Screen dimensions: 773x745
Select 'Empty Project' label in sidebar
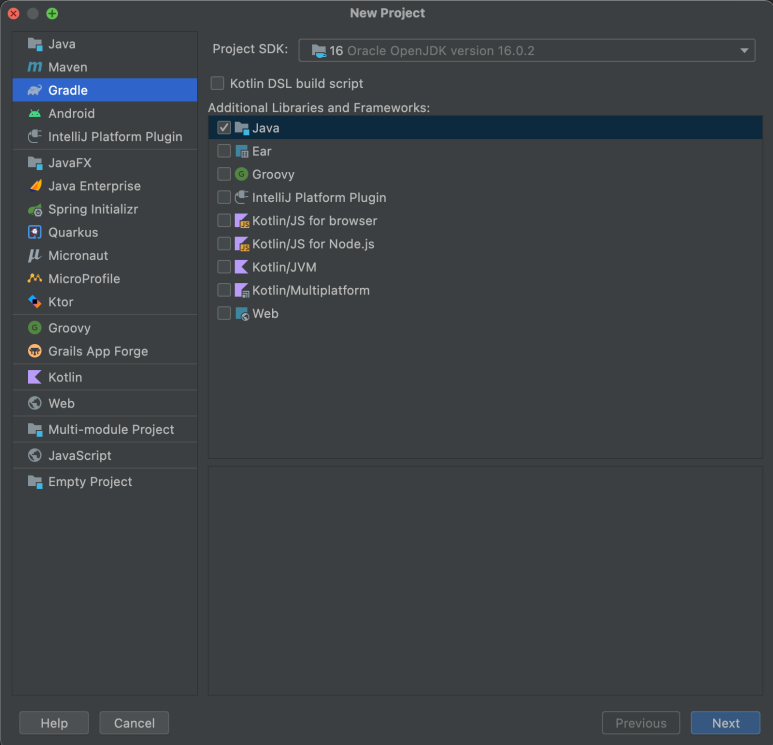90,482
